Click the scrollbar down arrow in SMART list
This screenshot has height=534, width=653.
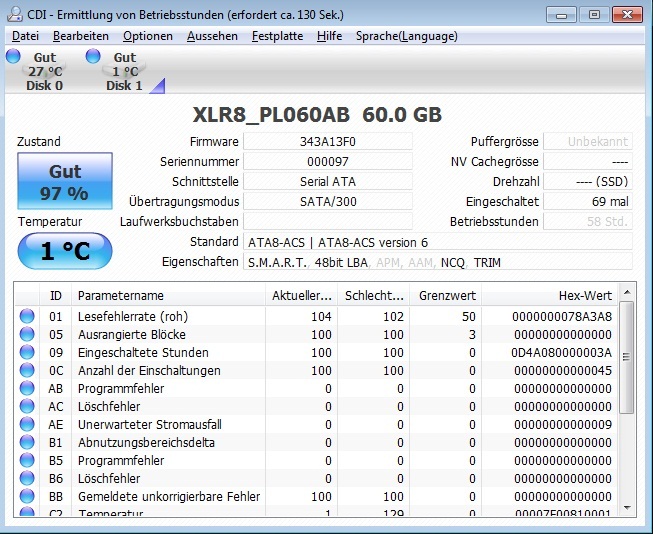(627, 508)
